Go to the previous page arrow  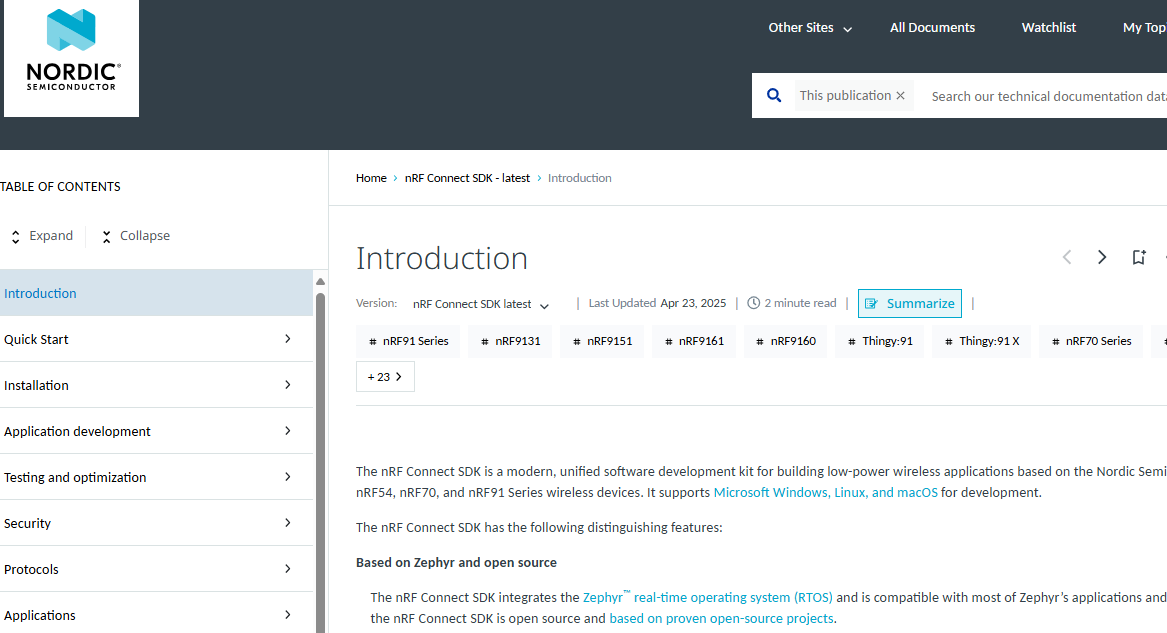pyautogui.click(x=1067, y=258)
